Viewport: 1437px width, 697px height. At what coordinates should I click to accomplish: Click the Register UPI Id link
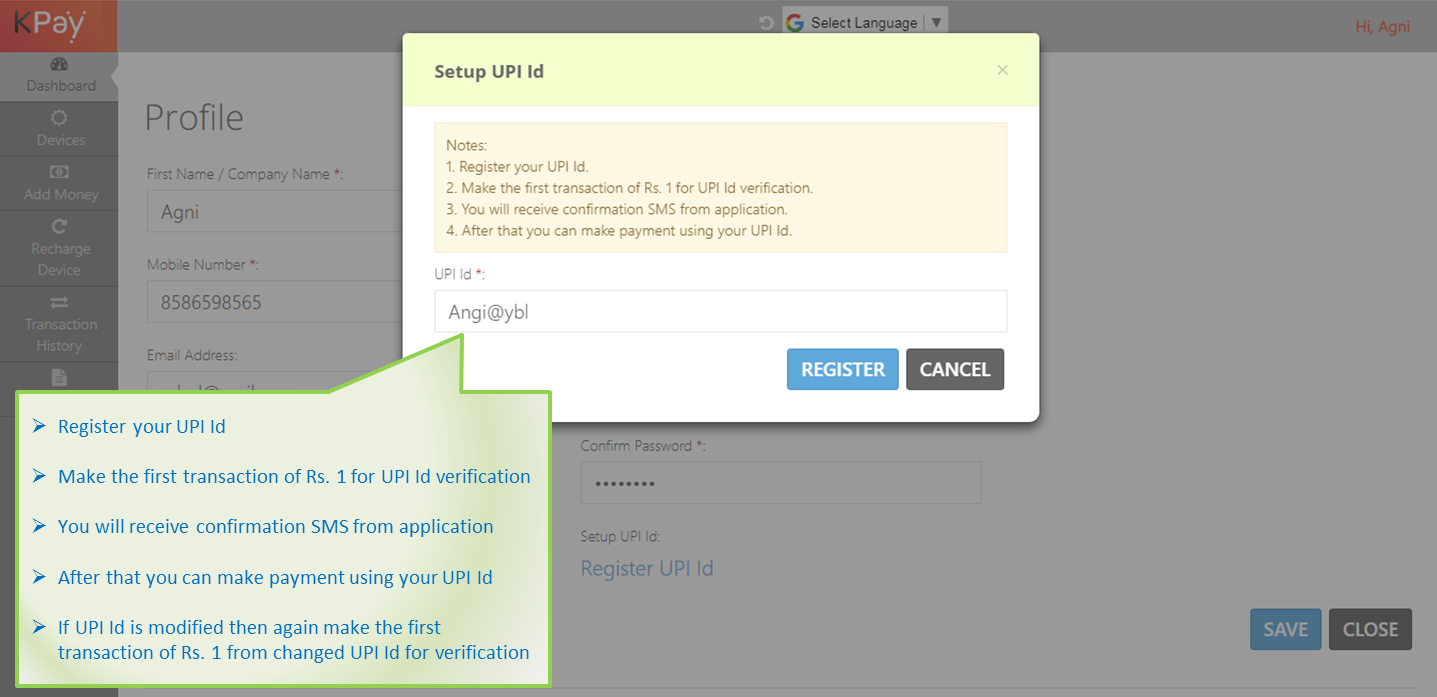[x=647, y=568]
